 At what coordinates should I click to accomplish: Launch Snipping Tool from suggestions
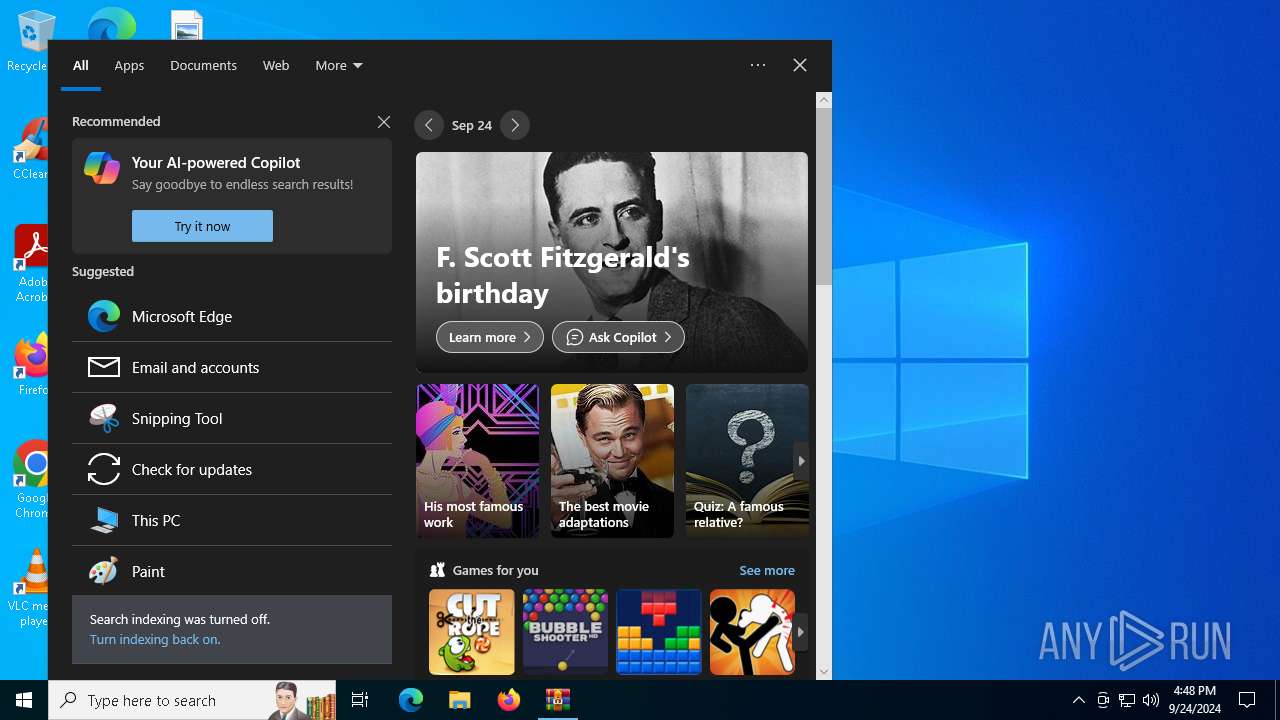pyautogui.click(x=232, y=418)
